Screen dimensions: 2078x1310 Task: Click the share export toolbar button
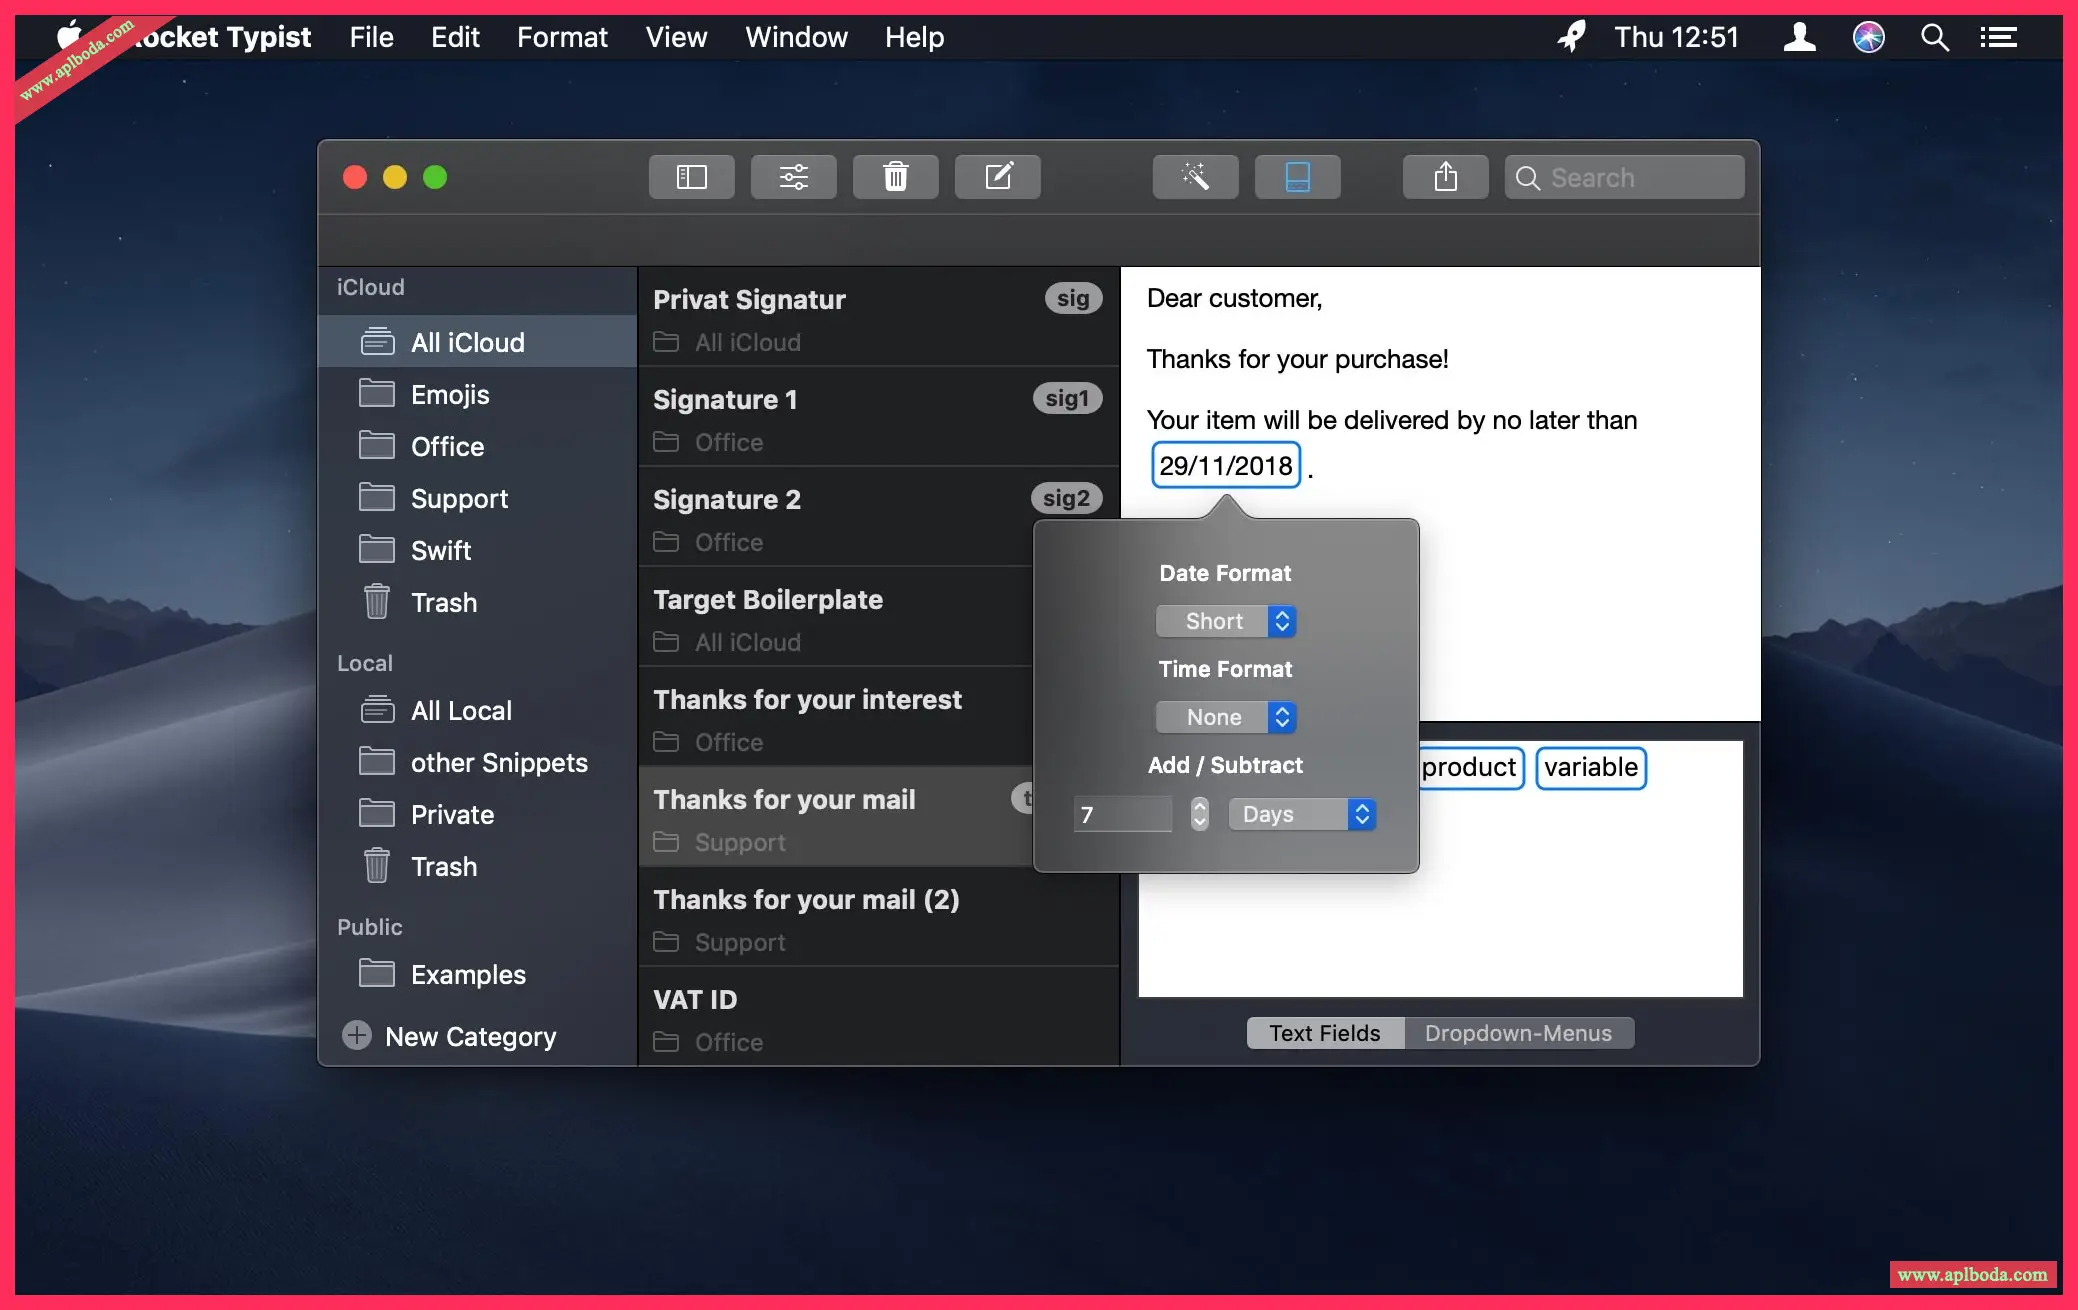[x=1445, y=177]
